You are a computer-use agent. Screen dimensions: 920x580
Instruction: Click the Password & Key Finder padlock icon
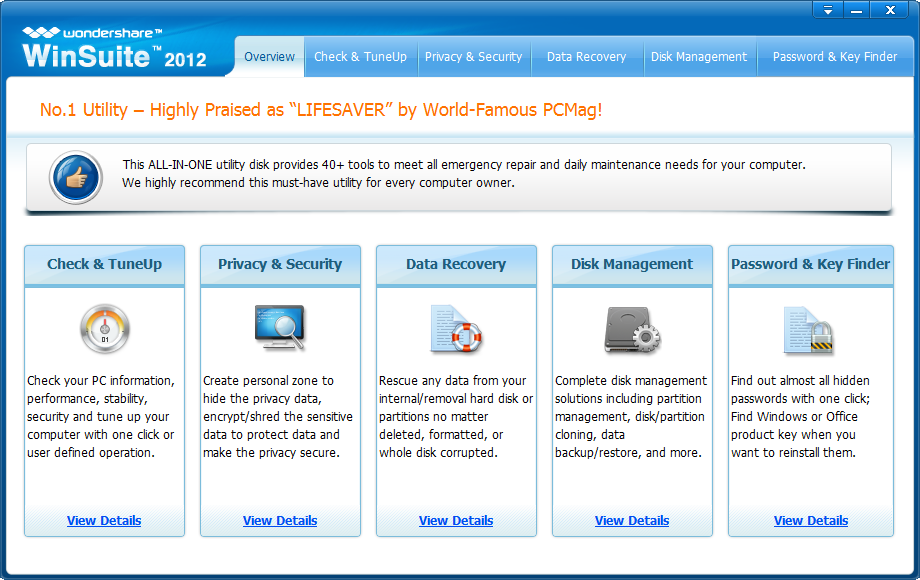(809, 330)
